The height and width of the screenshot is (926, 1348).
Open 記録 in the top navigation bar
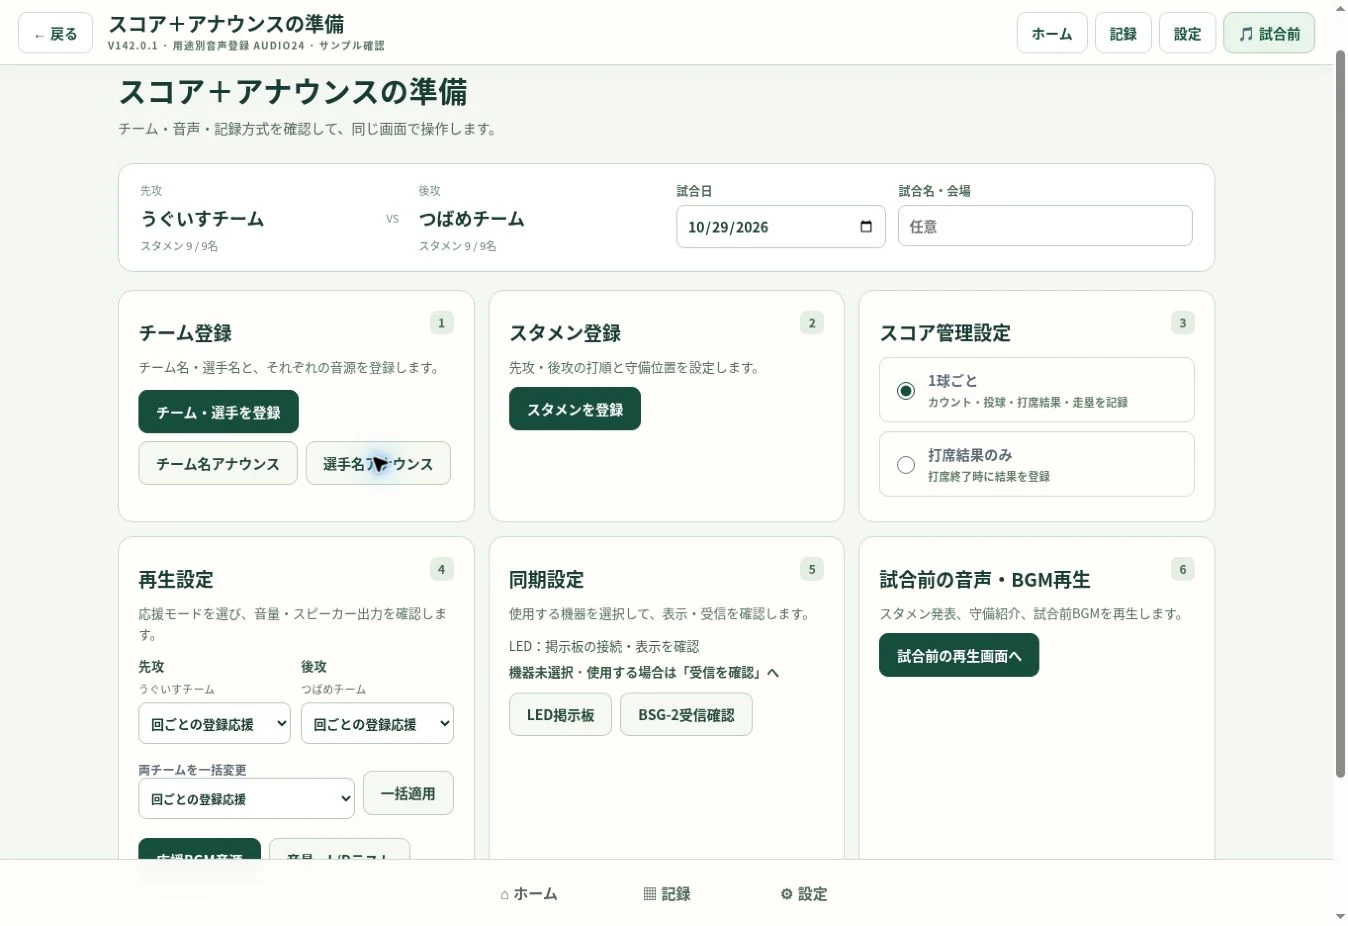(x=1123, y=34)
